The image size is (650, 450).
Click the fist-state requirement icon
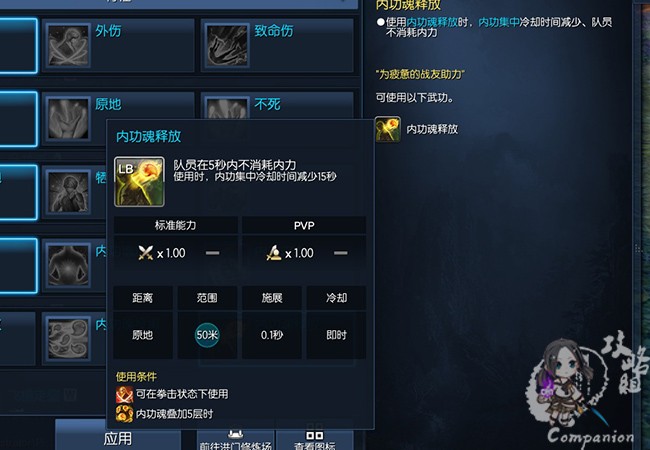click(124, 394)
